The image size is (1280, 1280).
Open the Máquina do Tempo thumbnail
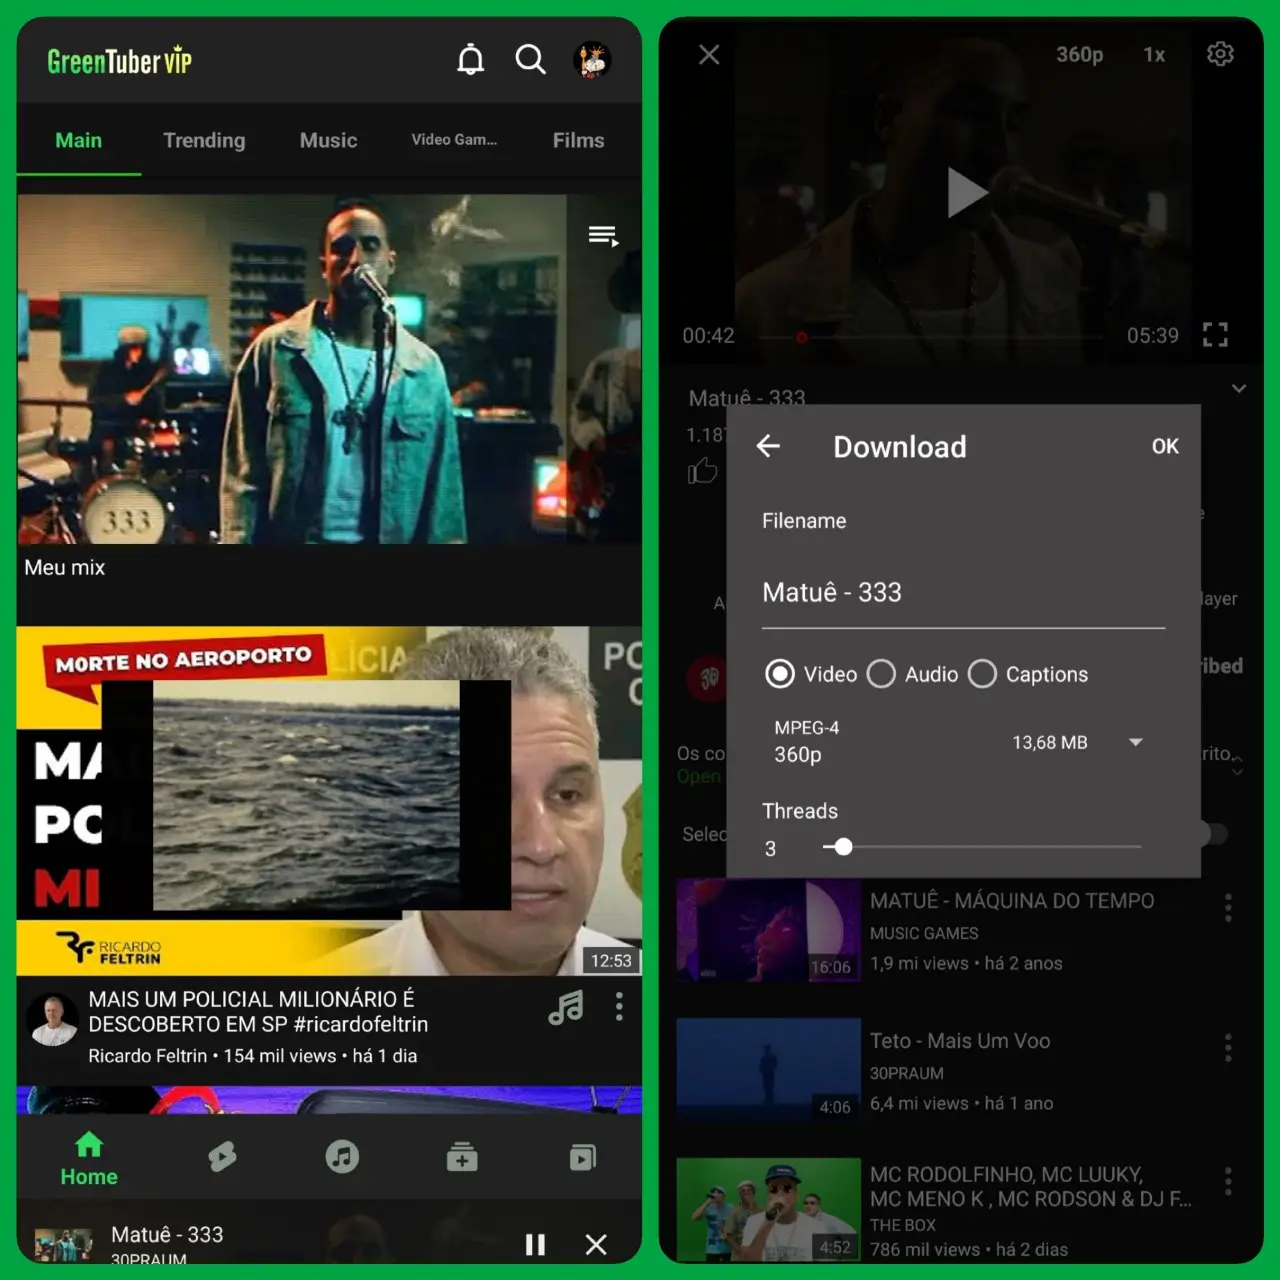(x=769, y=931)
